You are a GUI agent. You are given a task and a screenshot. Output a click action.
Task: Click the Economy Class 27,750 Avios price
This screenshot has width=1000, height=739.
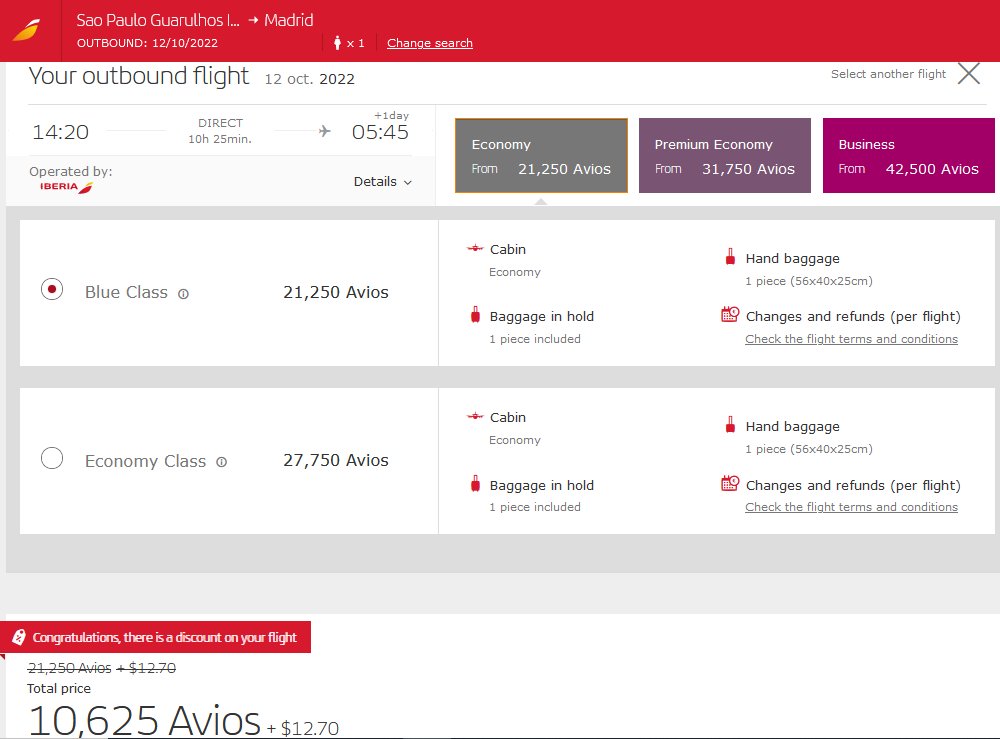point(336,461)
